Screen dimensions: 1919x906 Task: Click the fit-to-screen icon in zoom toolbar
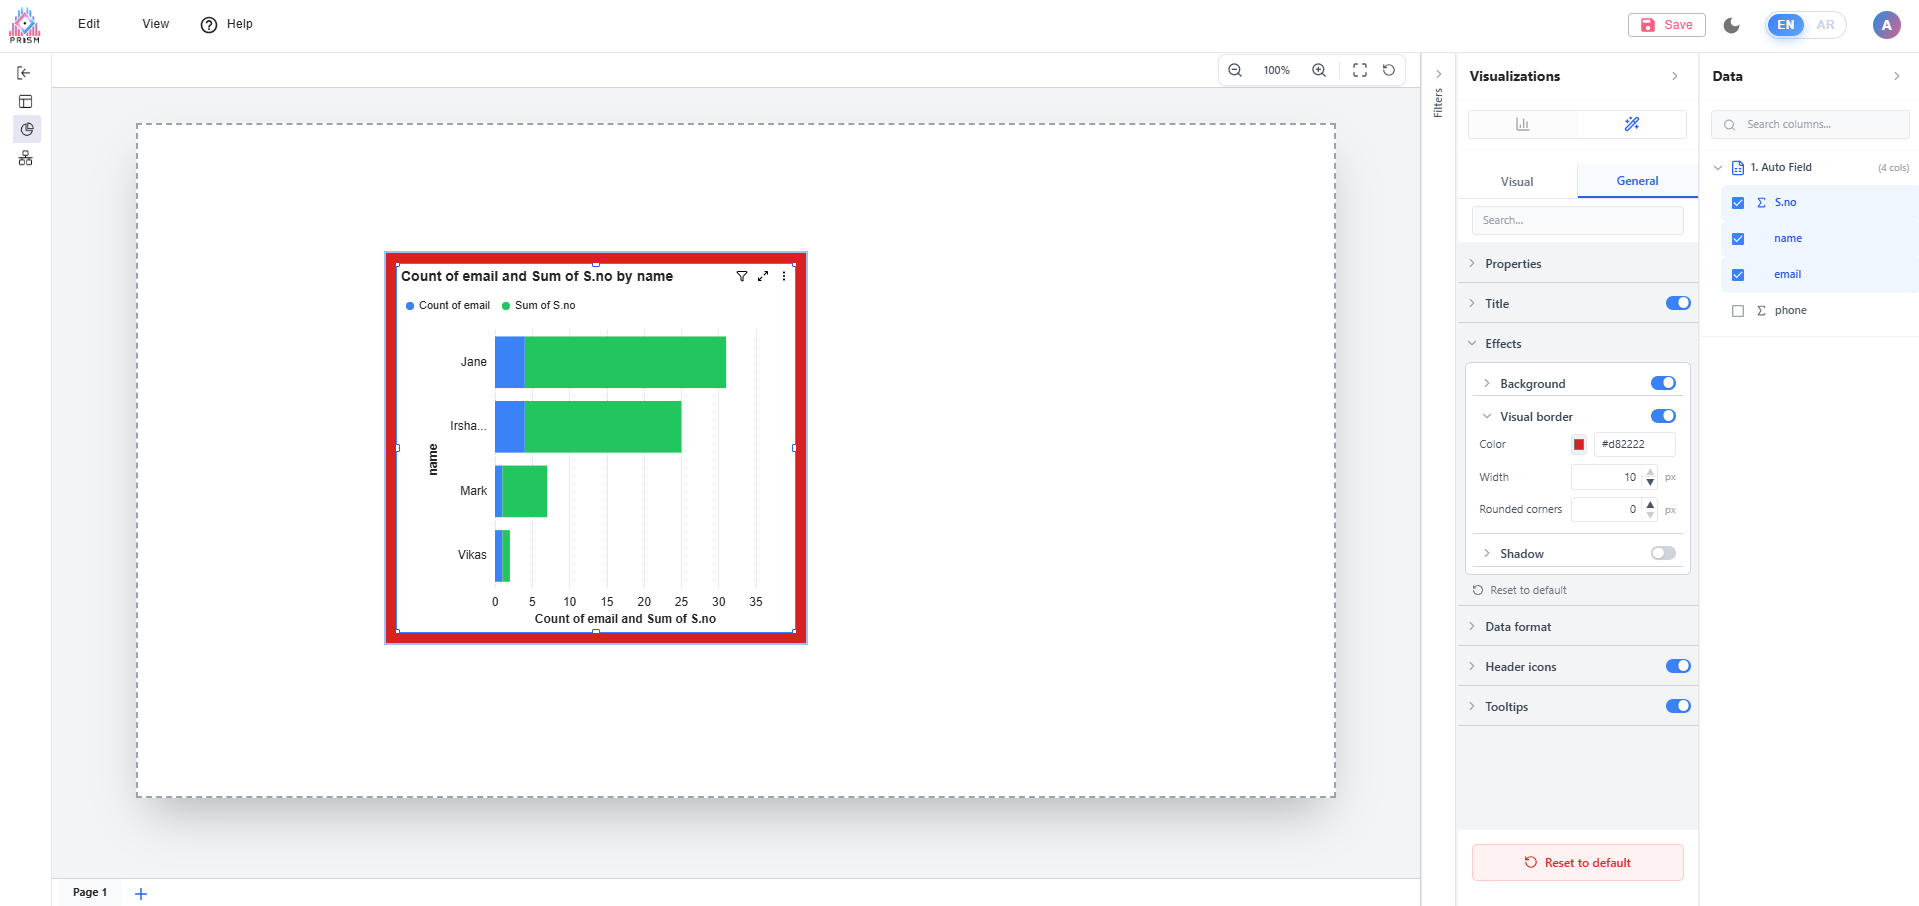click(1360, 70)
